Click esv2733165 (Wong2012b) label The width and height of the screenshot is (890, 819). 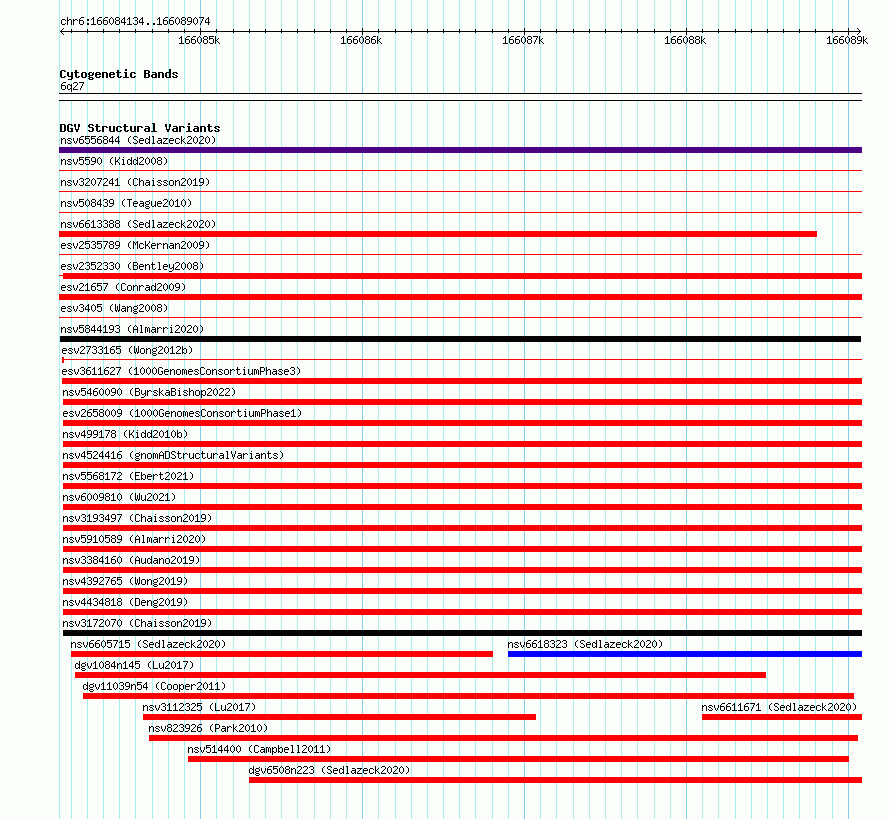click(127, 350)
